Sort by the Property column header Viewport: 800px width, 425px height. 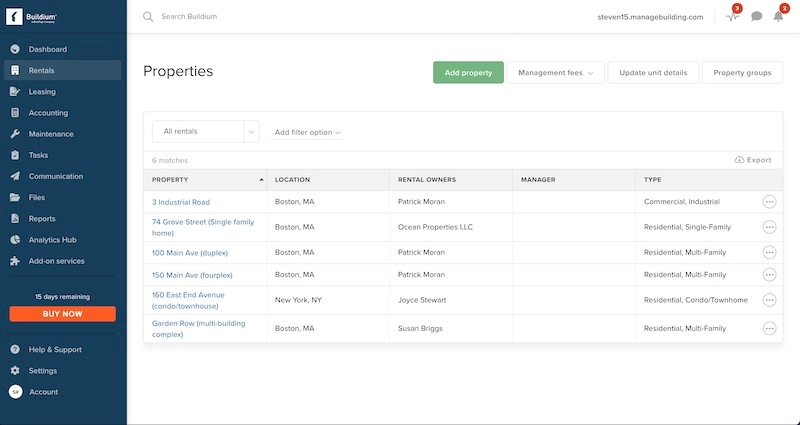[x=205, y=180]
